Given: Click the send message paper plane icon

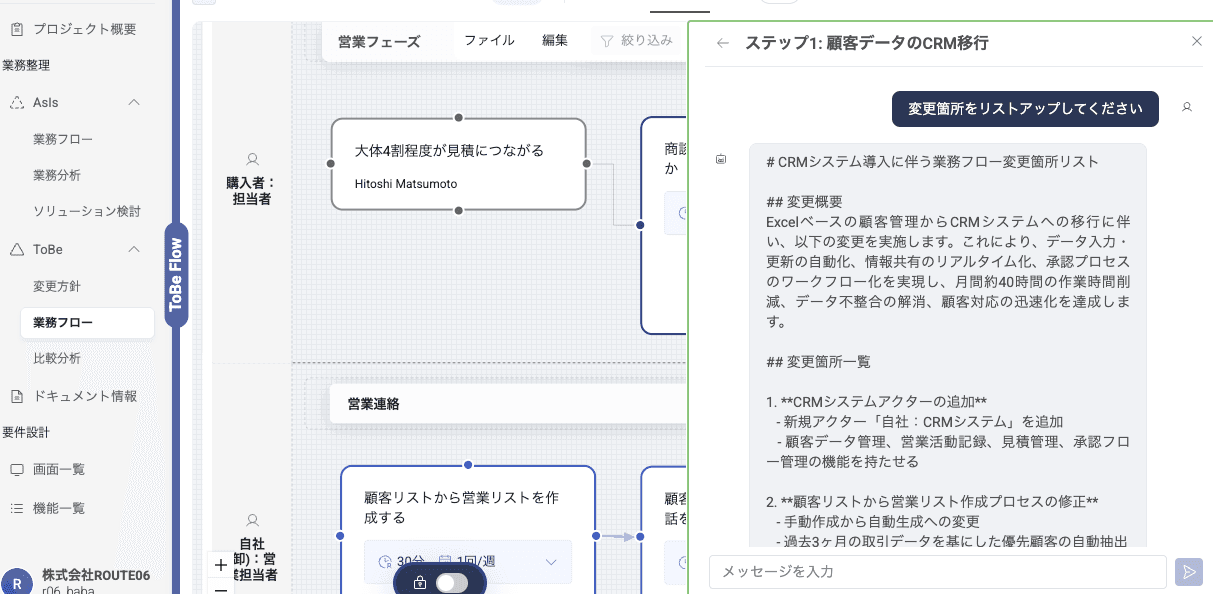Looking at the screenshot, I should 1189,571.
